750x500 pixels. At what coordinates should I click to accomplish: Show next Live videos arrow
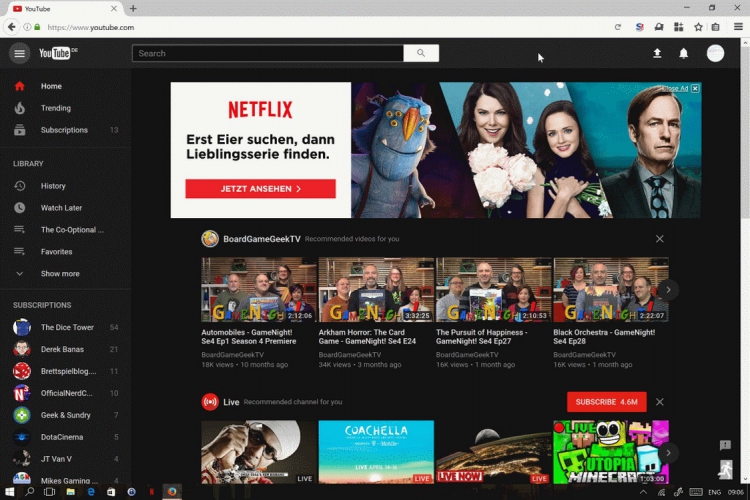(668, 453)
